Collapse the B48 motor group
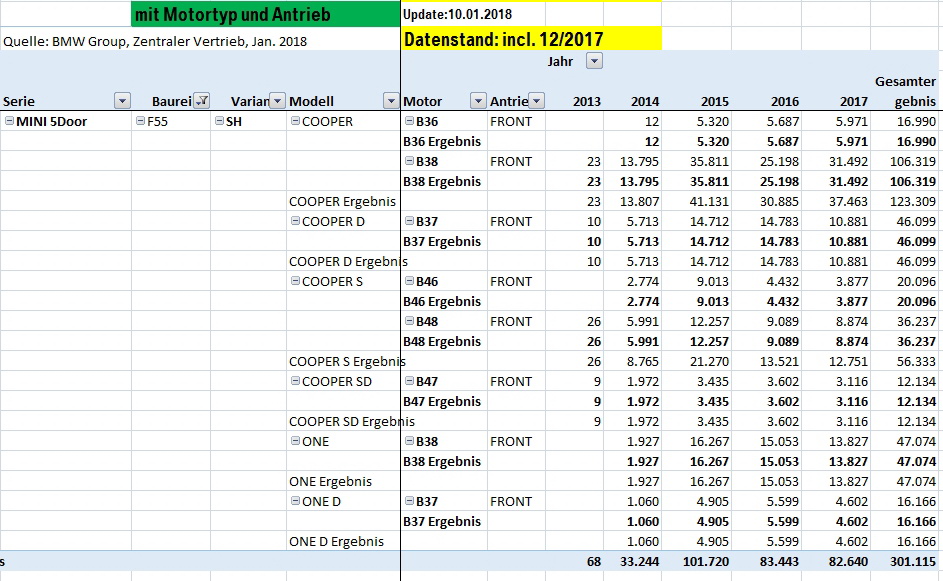 coord(409,321)
